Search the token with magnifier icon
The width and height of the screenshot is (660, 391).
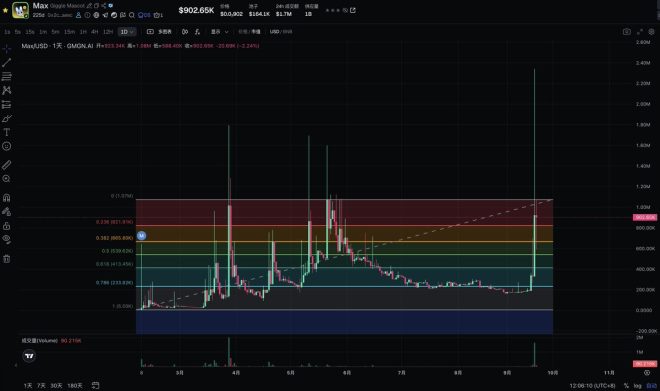click(x=132, y=15)
